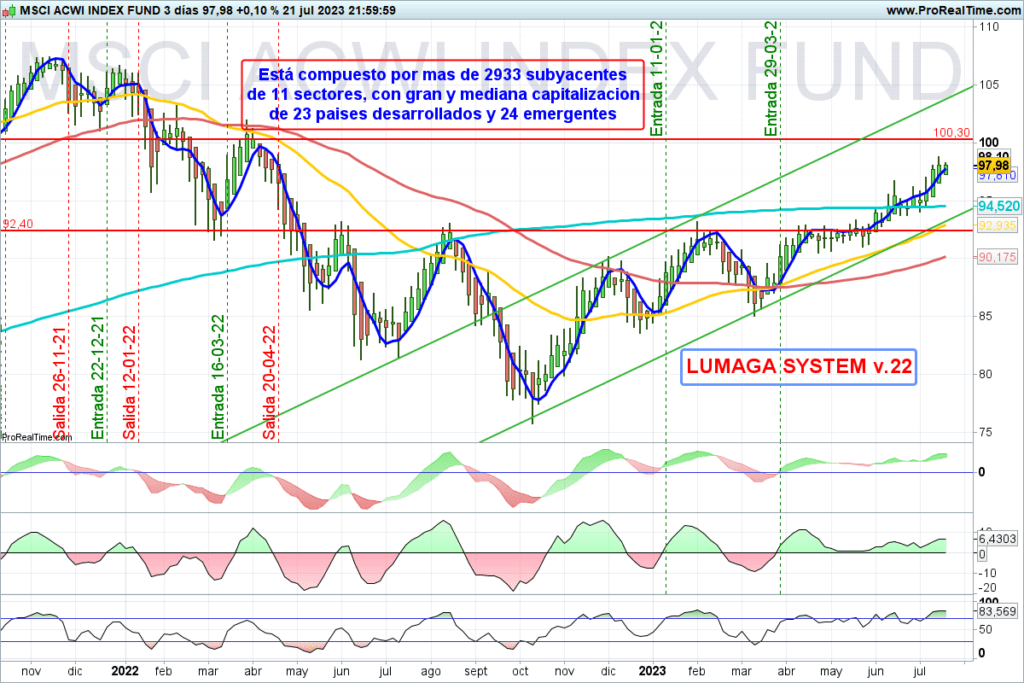Viewport: 1024px width, 683px height.
Task: Open the www.ProRealTime.com link
Action: point(953,10)
